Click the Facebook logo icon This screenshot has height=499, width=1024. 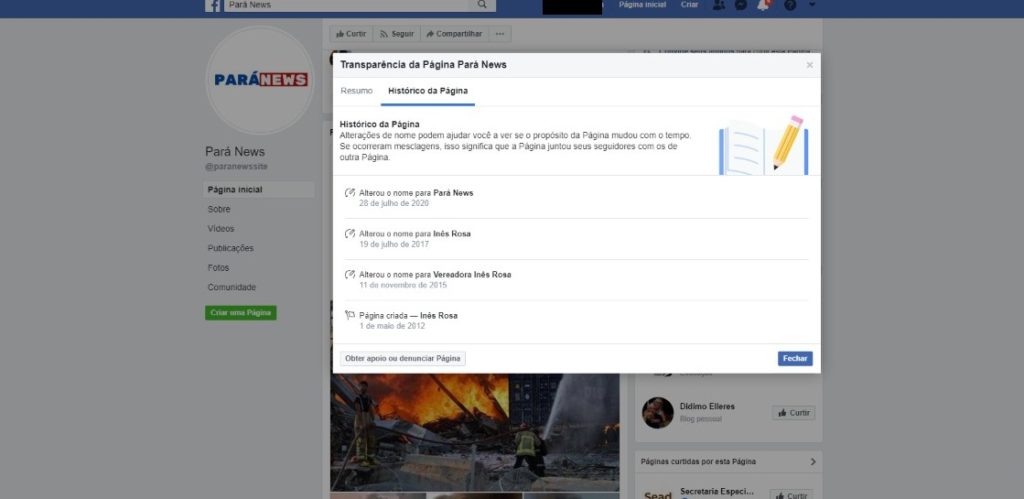tap(213, 5)
